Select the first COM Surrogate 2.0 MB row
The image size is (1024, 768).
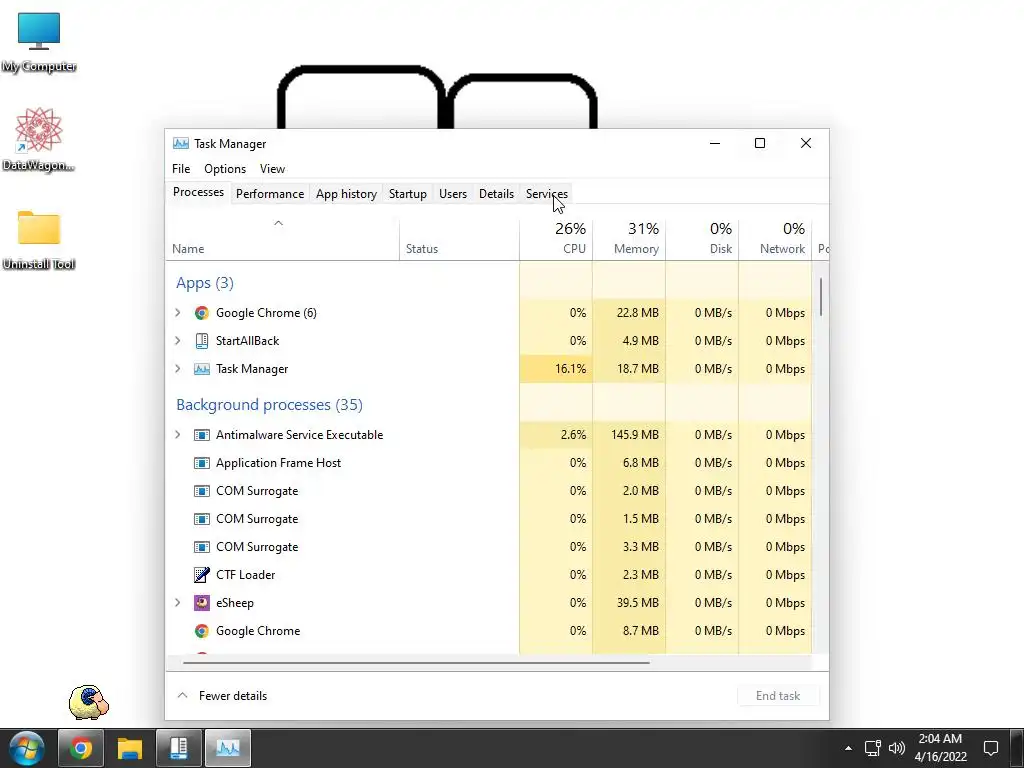[488, 491]
